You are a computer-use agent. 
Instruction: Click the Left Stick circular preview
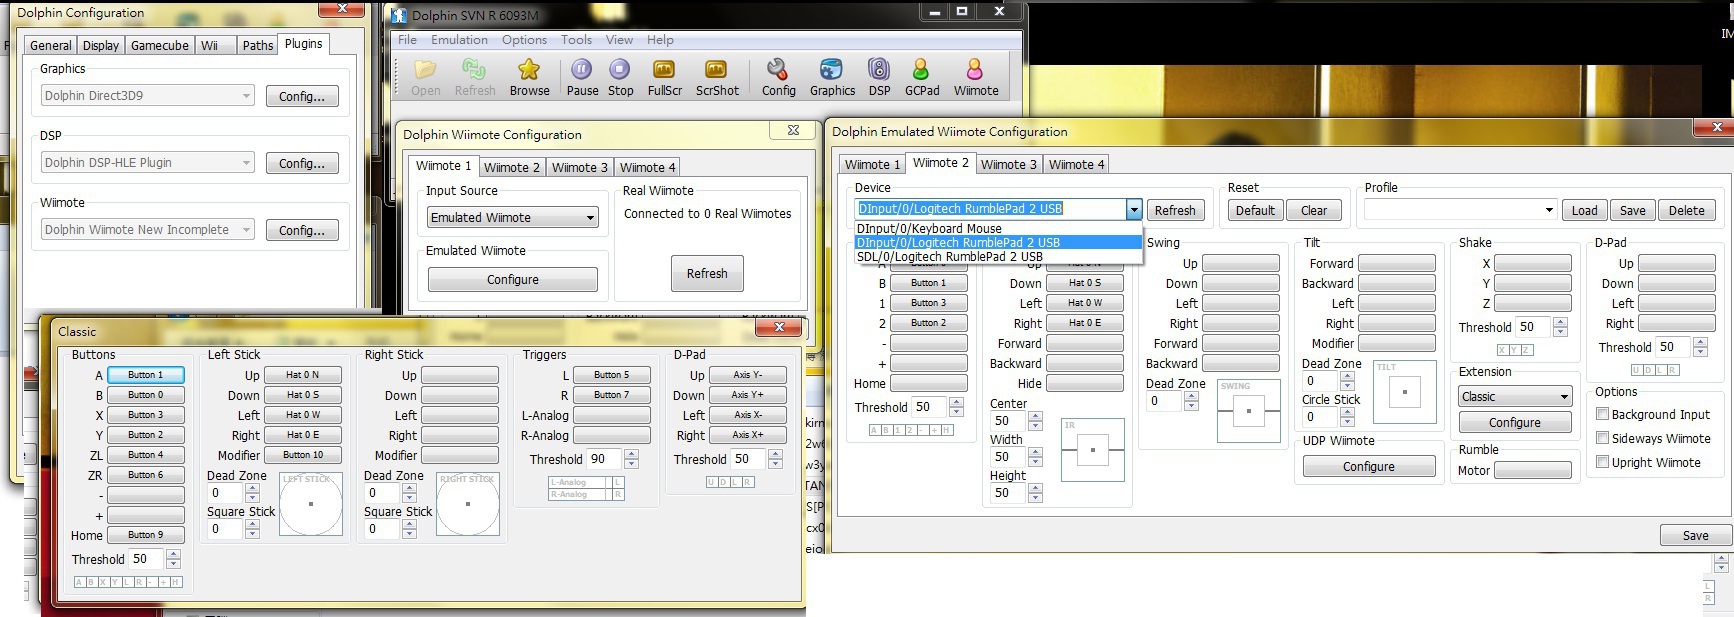[x=311, y=503]
